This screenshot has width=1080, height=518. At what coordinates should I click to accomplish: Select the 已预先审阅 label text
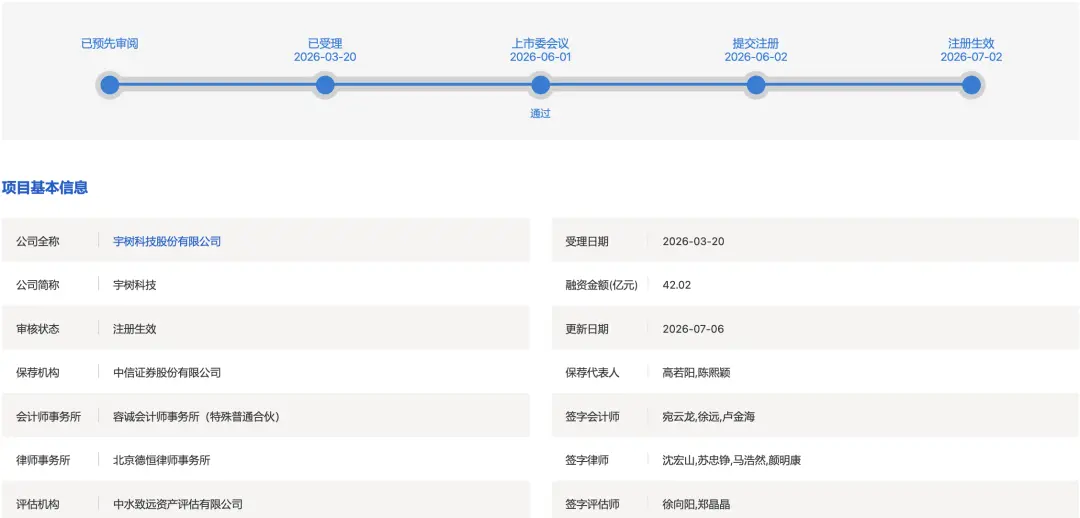tap(110, 43)
